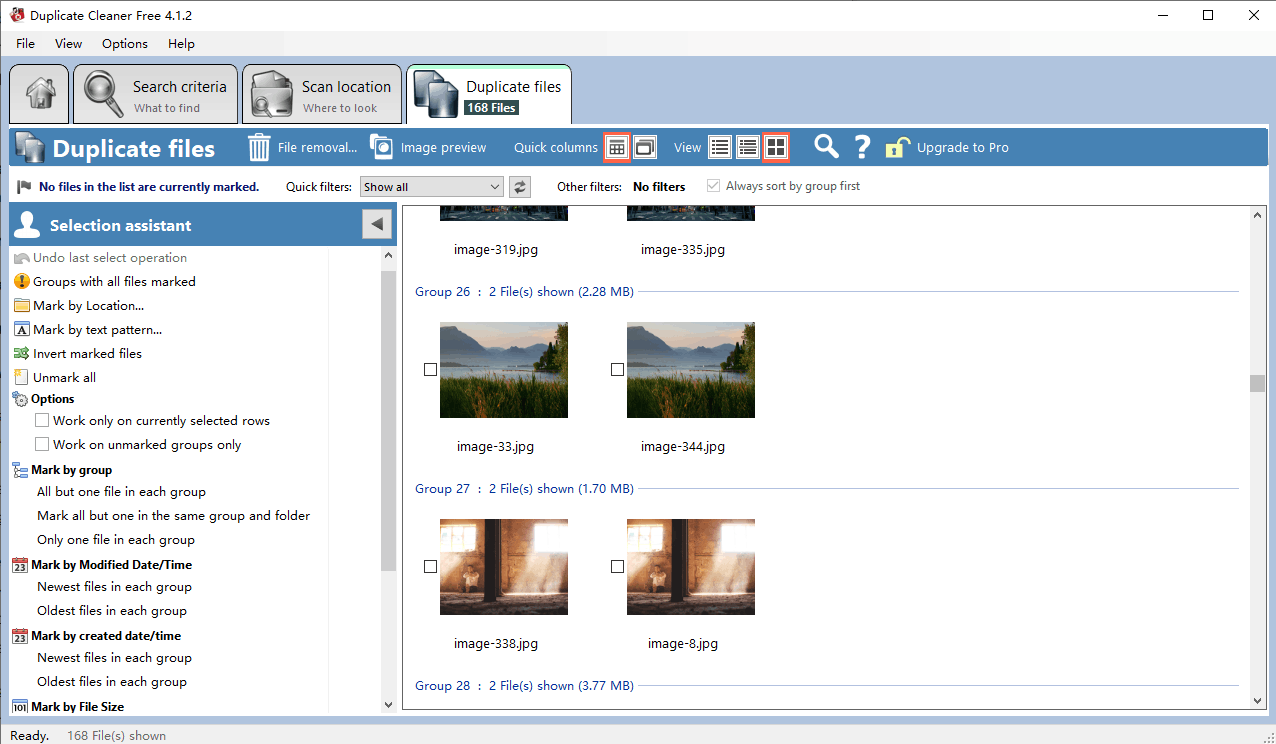This screenshot has width=1276, height=744.
Task: Open Image preview from the toolbar
Action: [428, 147]
